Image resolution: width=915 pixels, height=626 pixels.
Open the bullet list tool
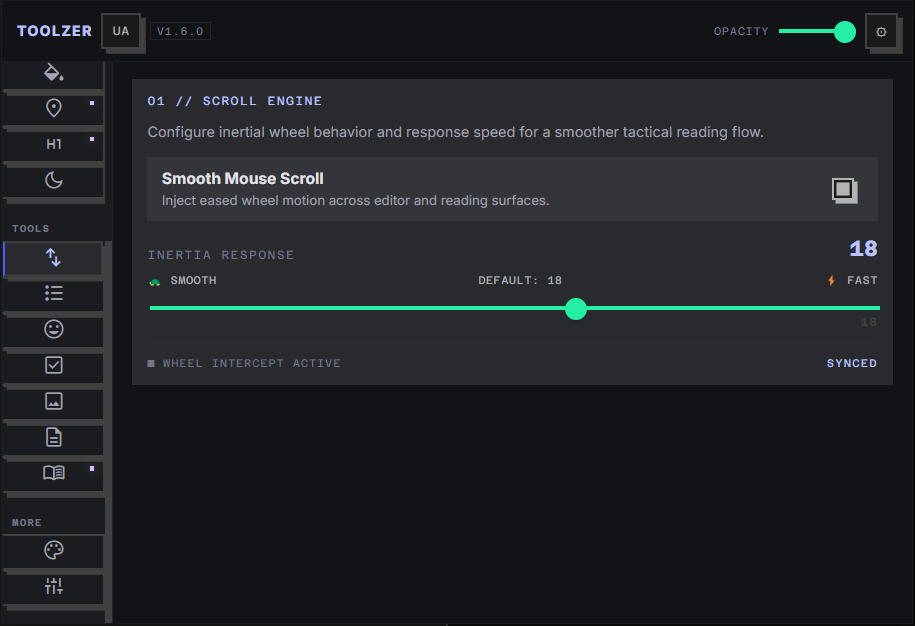53,293
